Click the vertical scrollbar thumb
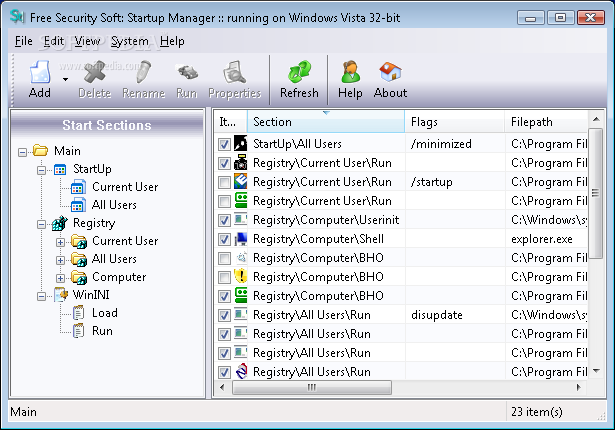This screenshot has width=615, height=430. (x=596, y=193)
